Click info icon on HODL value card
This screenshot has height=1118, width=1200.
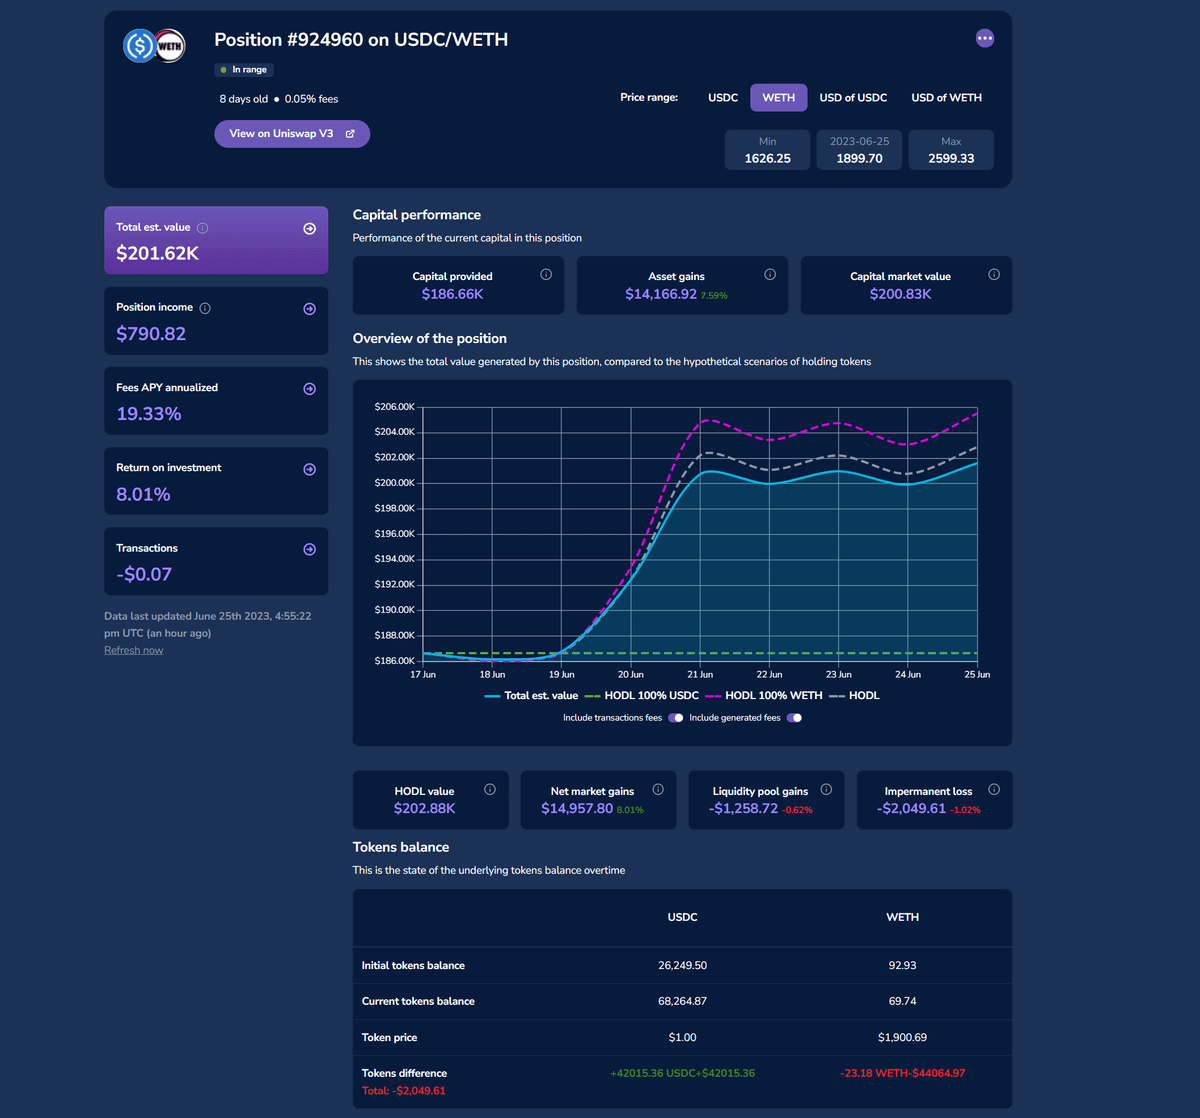(x=490, y=789)
